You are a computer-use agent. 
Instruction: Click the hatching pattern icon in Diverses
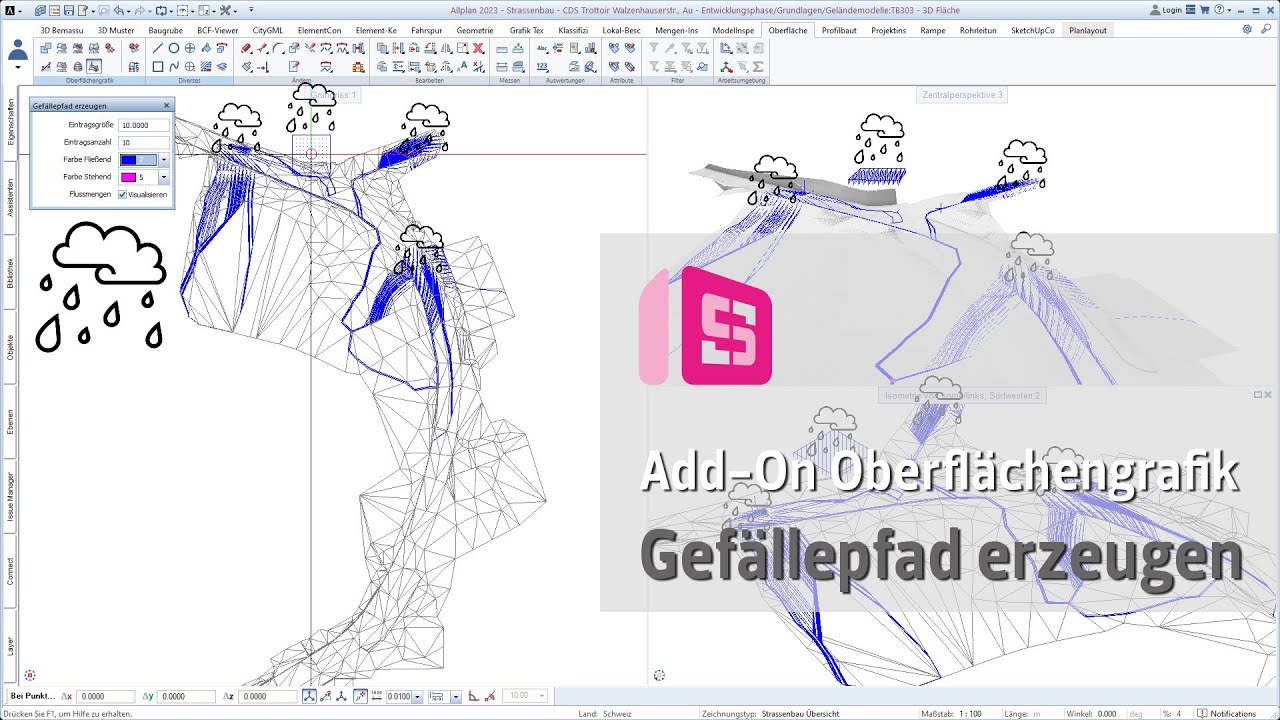tap(205, 66)
